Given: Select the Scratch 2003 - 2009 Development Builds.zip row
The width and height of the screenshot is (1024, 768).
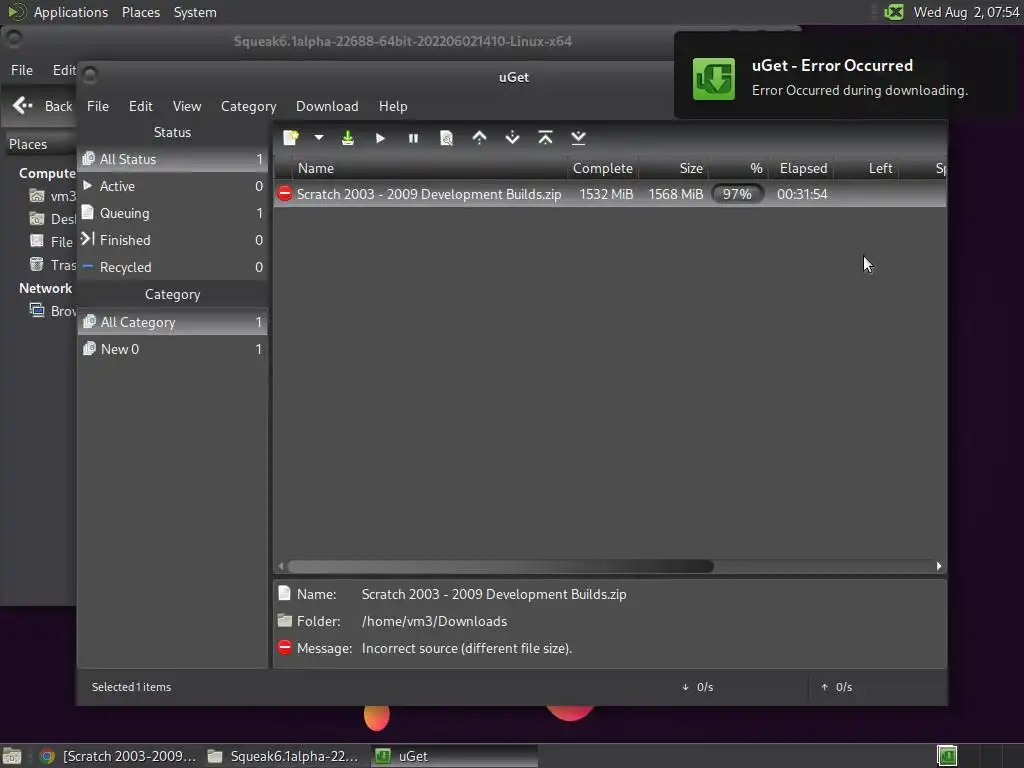Looking at the screenshot, I should pos(610,194).
